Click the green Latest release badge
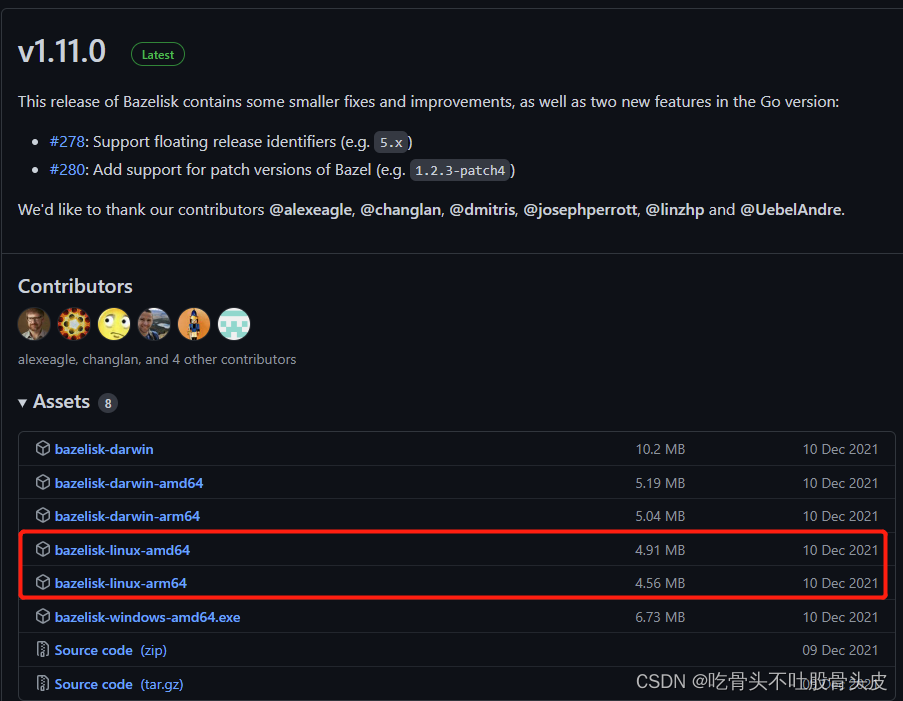903x701 pixels. (x=158, y=55)
